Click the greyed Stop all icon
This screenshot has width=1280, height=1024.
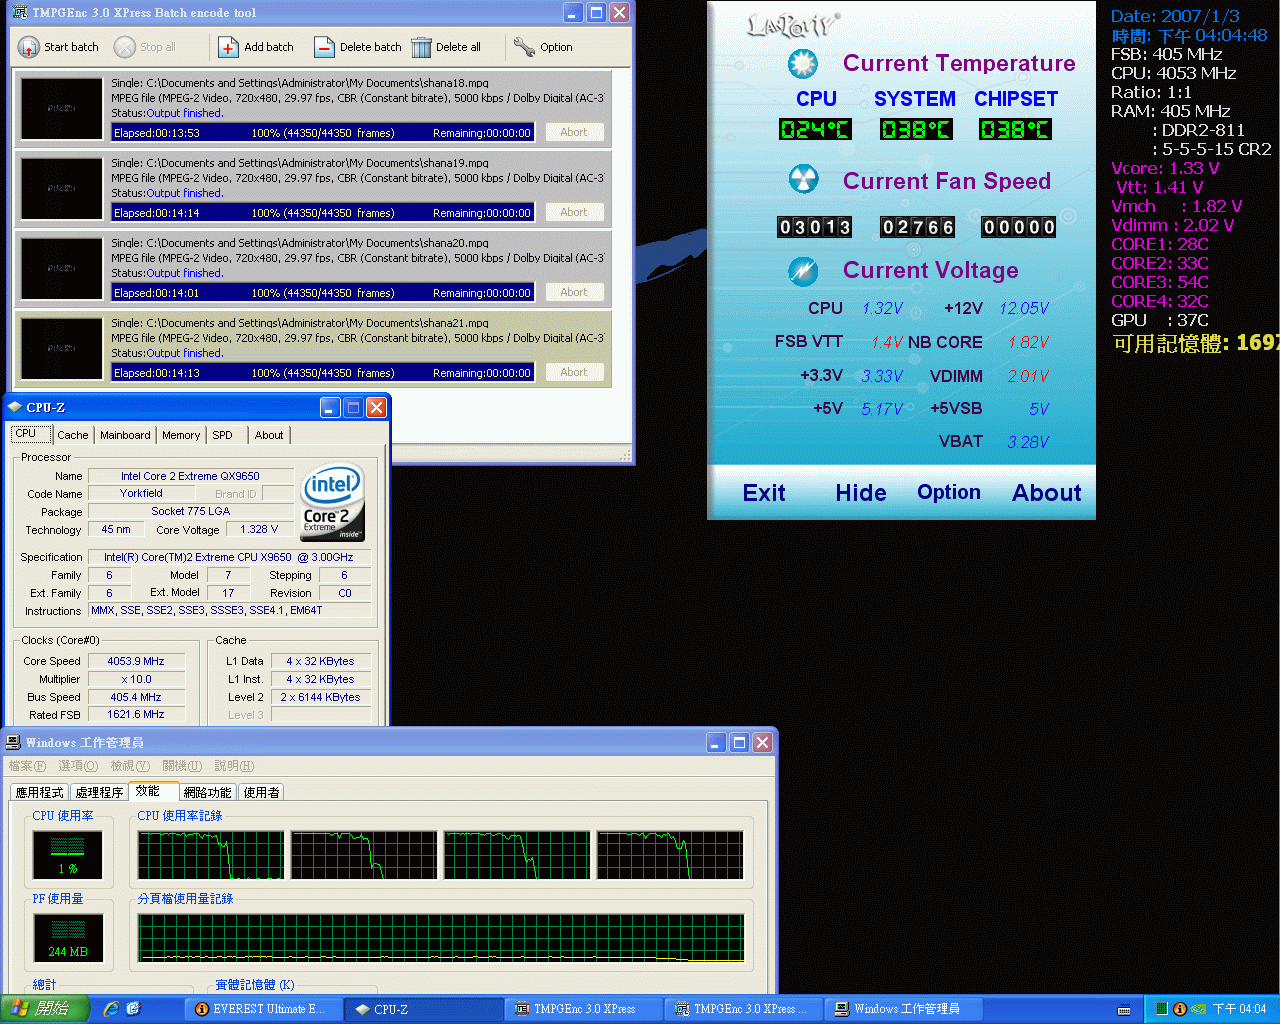point(124,47)
